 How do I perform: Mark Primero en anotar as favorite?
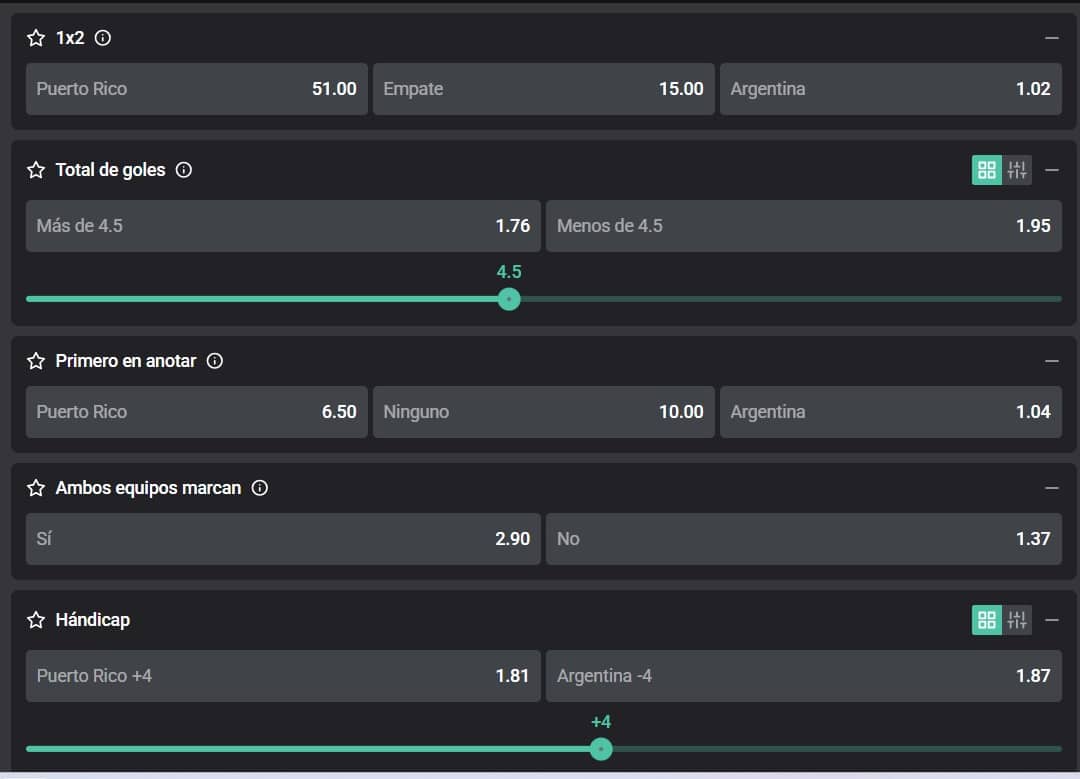click(36, 361)
